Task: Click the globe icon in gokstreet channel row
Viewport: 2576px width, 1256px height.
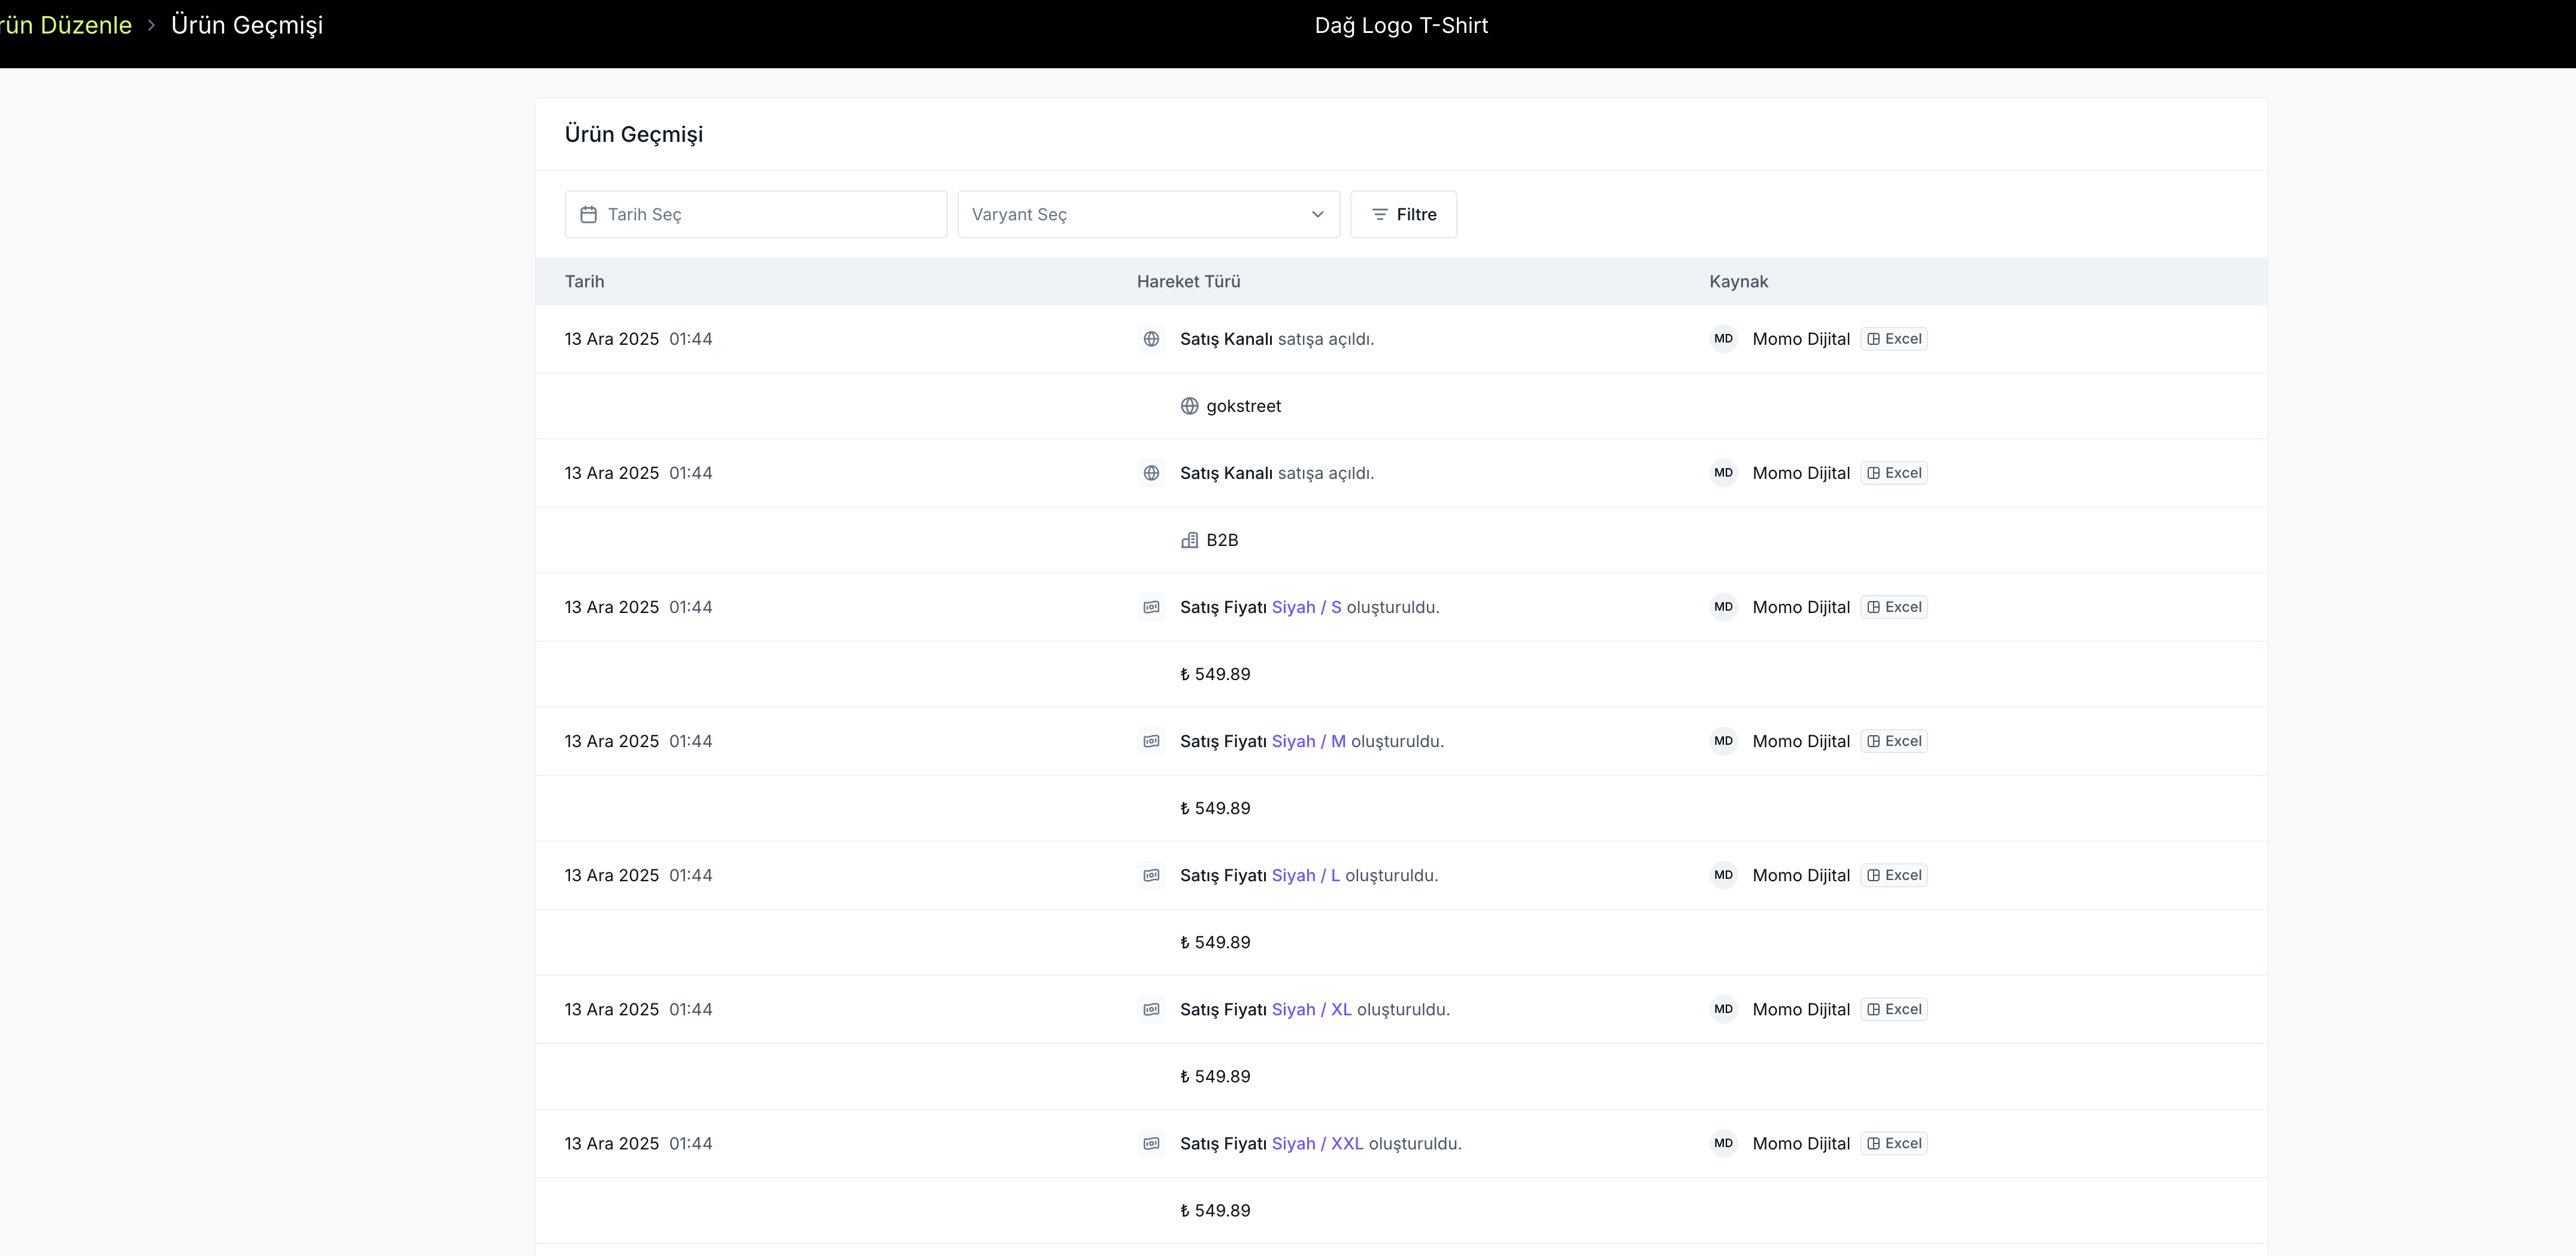Action: click(x=1151, y=339)
